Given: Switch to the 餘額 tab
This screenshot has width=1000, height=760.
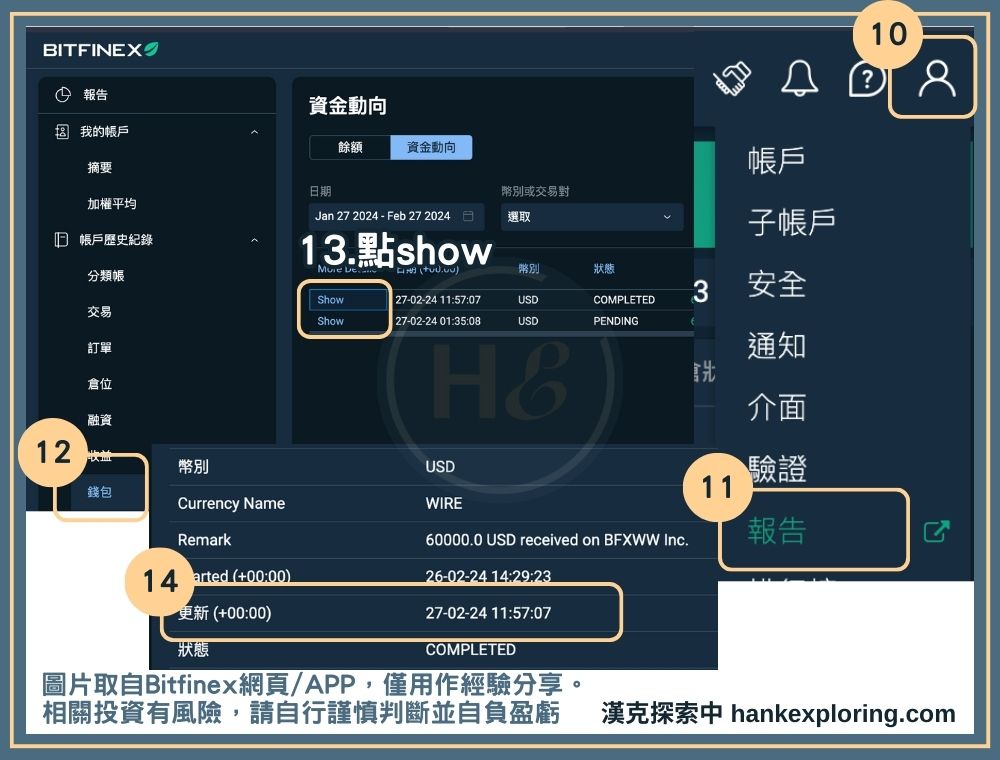Looking at the screenshot, I should click(x=350, y=147).
